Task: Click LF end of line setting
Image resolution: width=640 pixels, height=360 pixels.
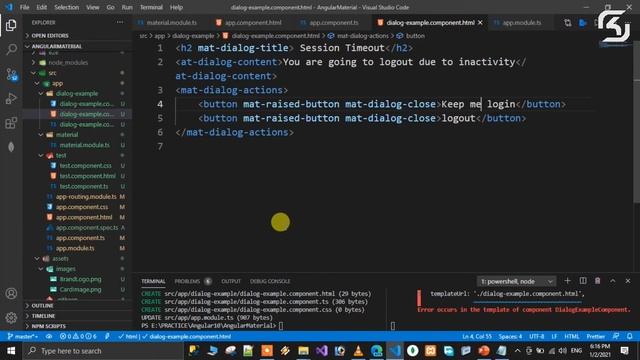Action: click(554, 336)
